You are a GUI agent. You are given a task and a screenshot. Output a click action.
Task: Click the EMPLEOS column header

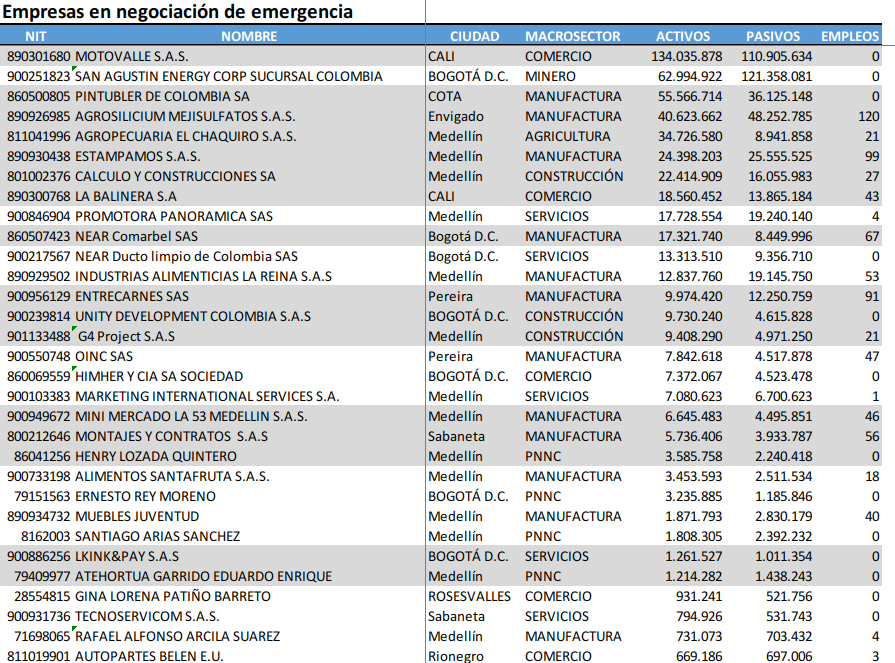[x=850, y=37]
